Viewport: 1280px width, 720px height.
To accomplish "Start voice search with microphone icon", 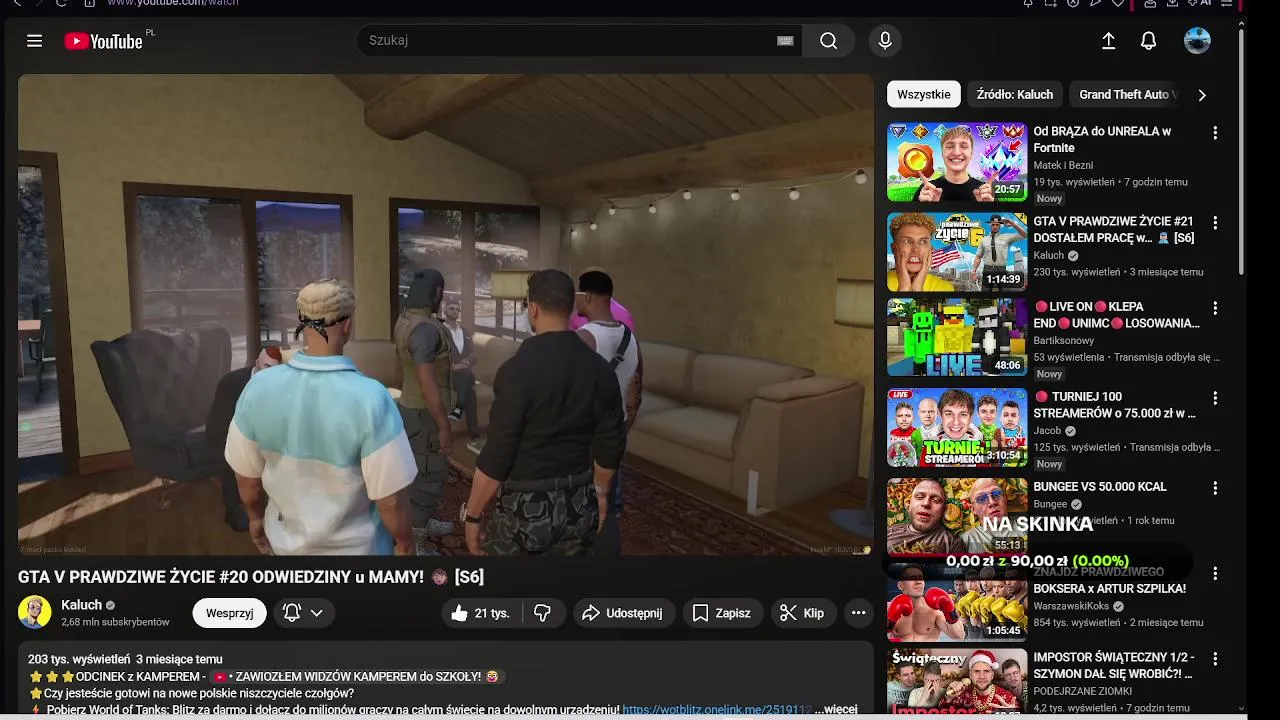I will coord(885,41).
